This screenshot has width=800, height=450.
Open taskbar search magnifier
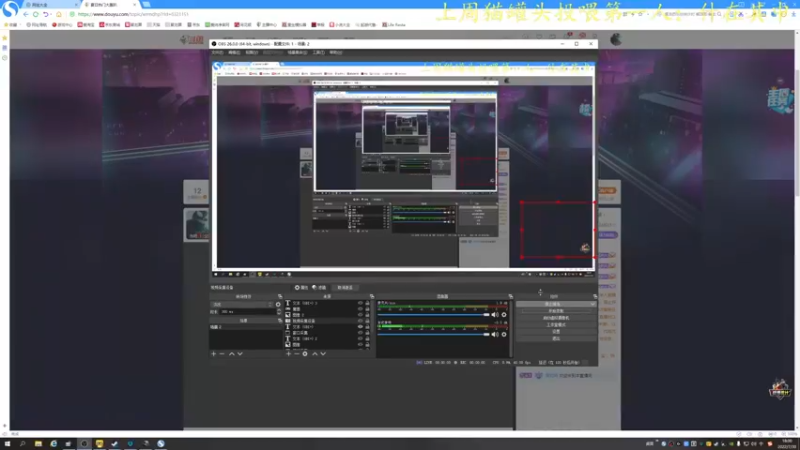click(22, 444)
